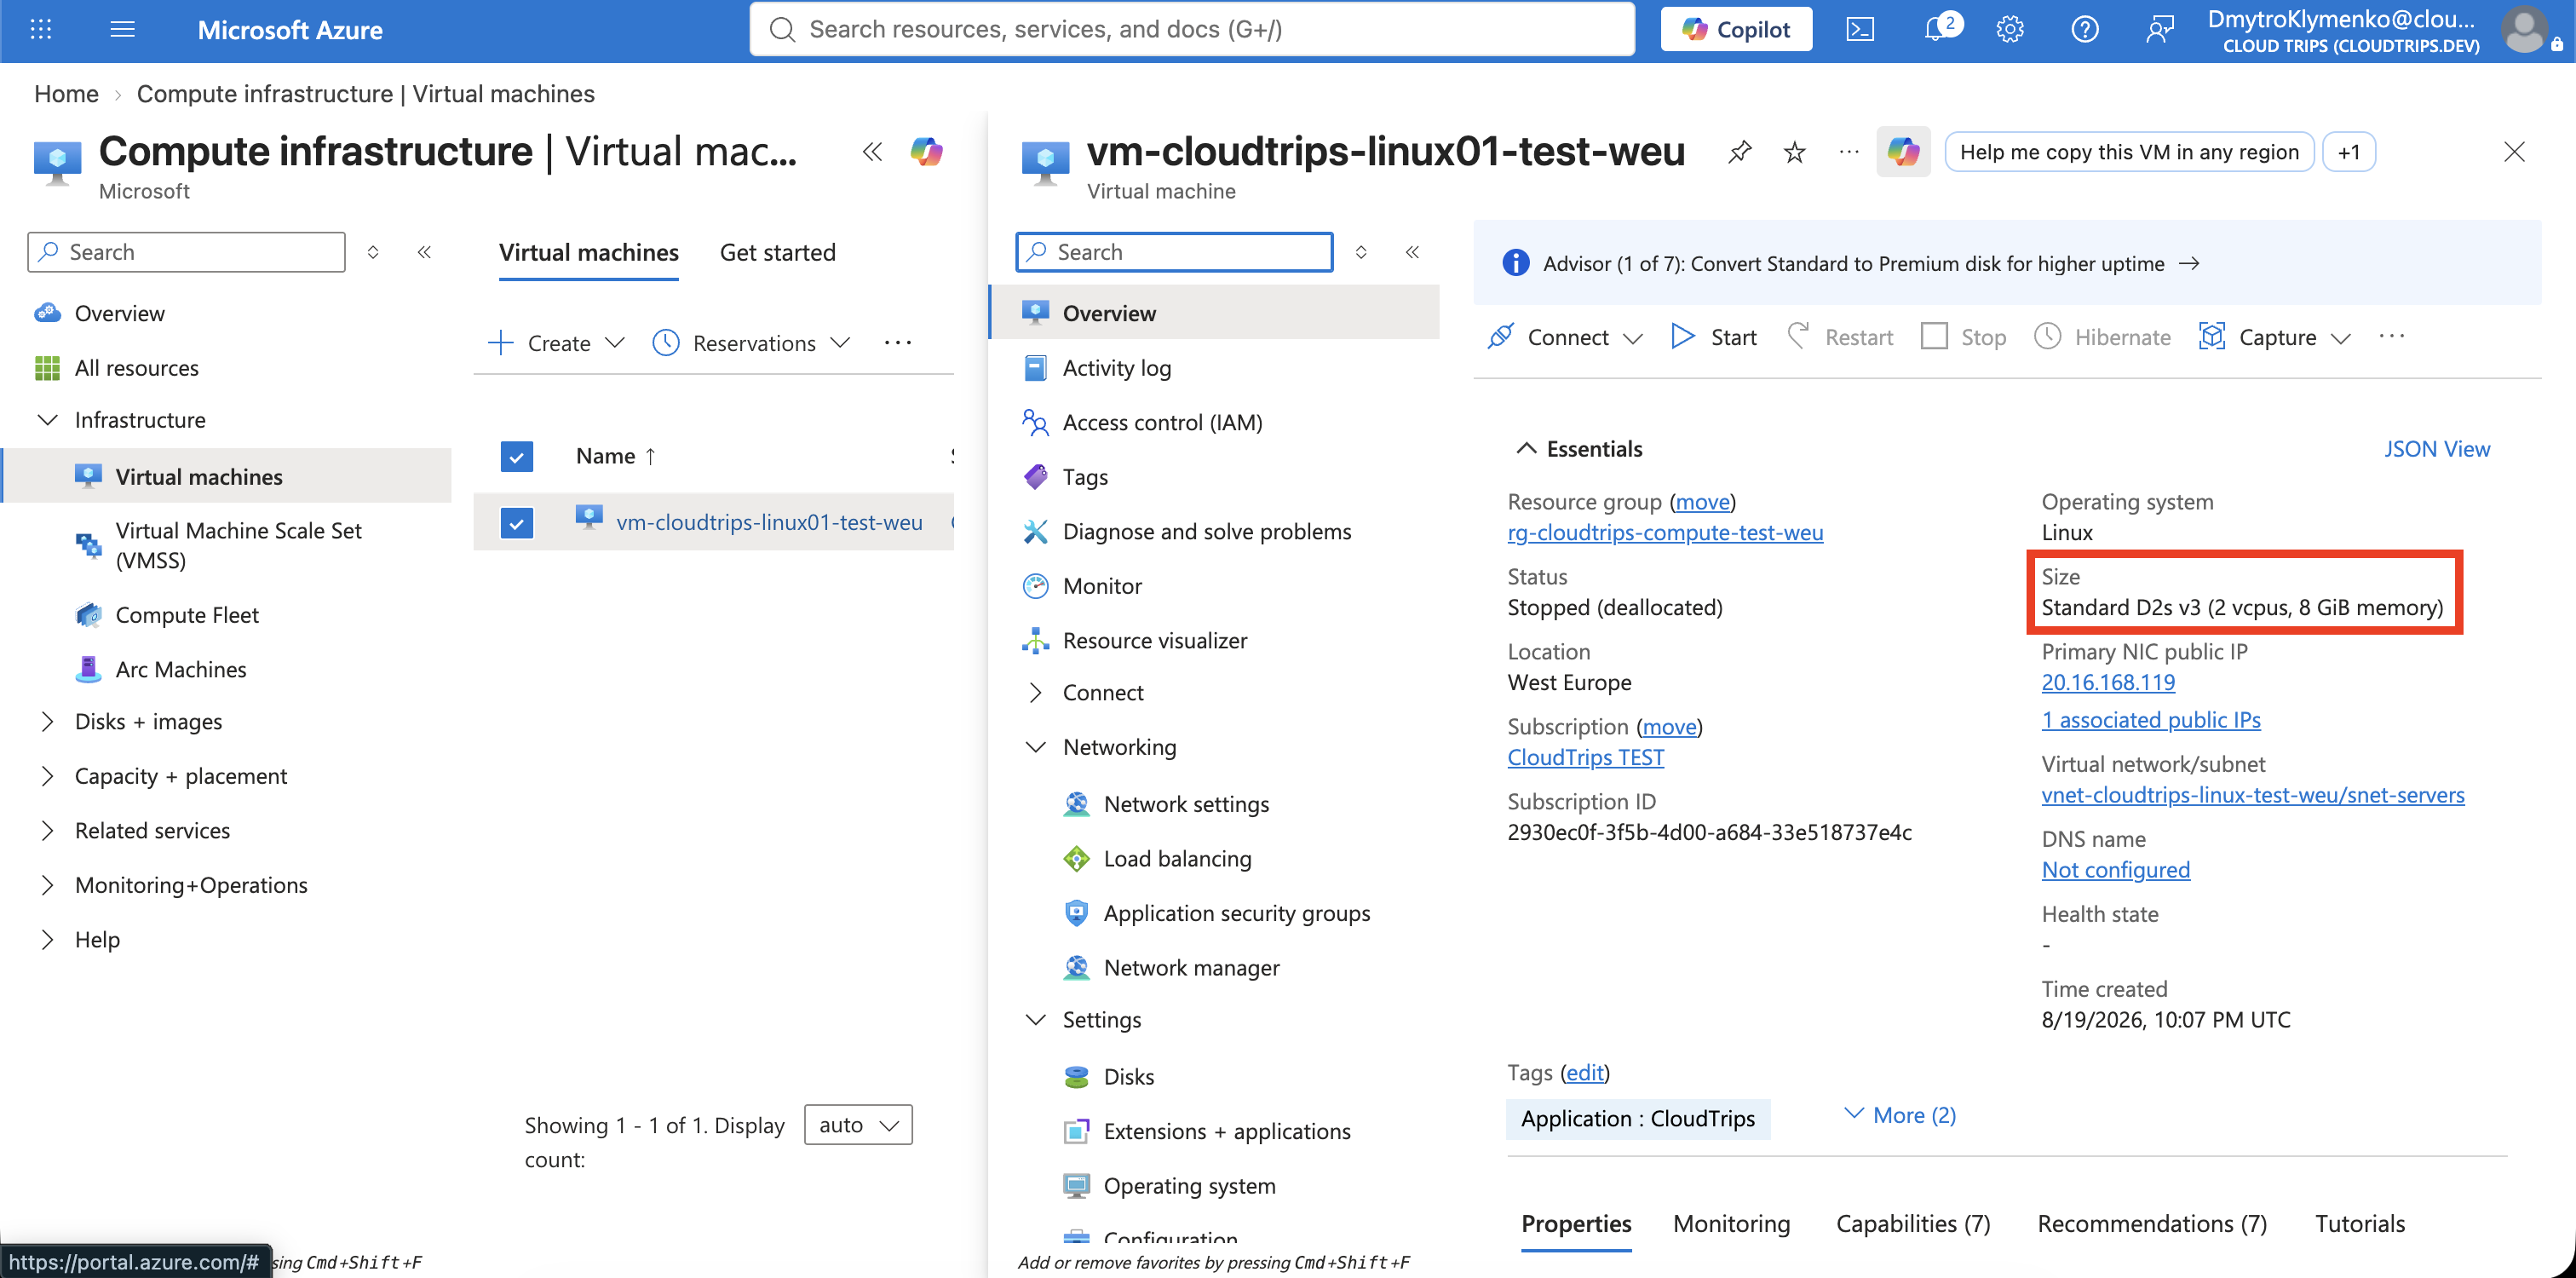
Task: Start the virtual machine
Action: (x=1714, y=337)
